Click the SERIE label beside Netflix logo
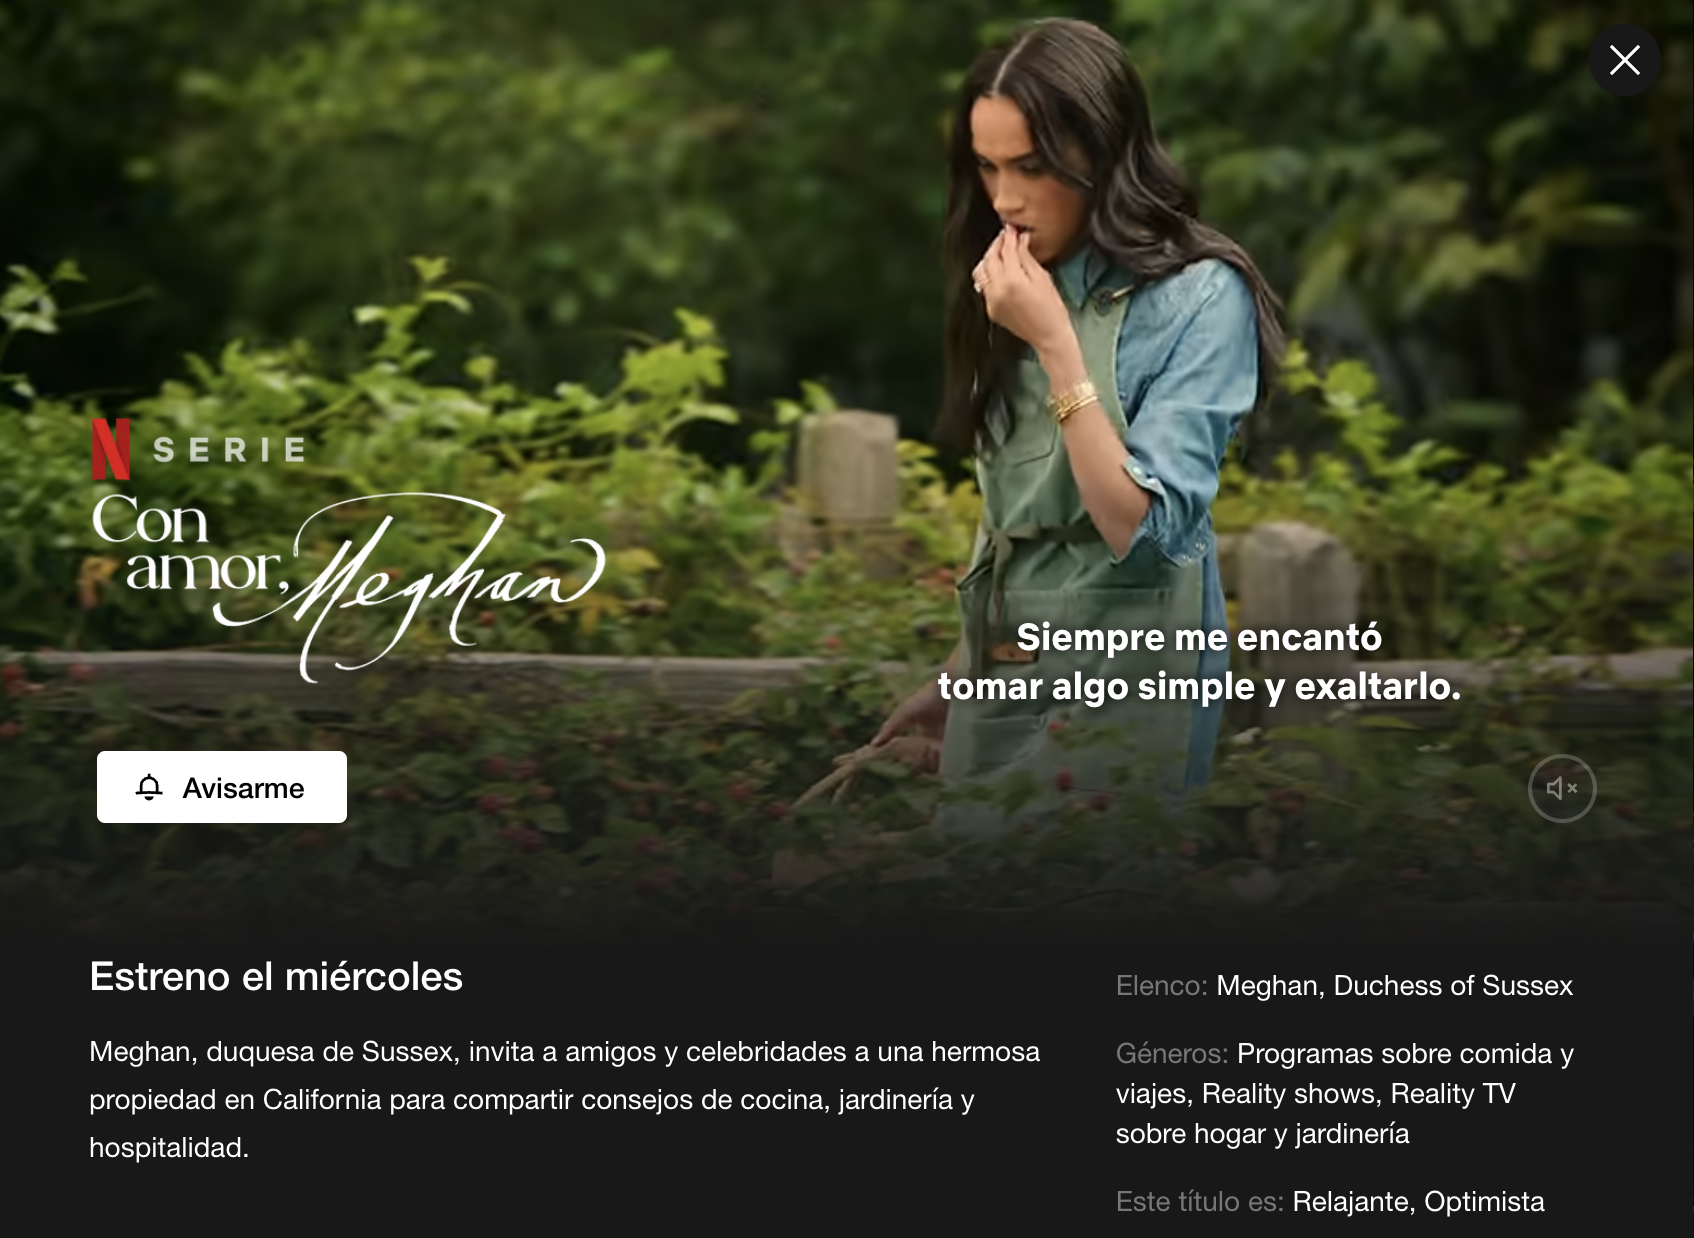The width and height of the screenshot is (1694, 1238). [x=229, y=450]
